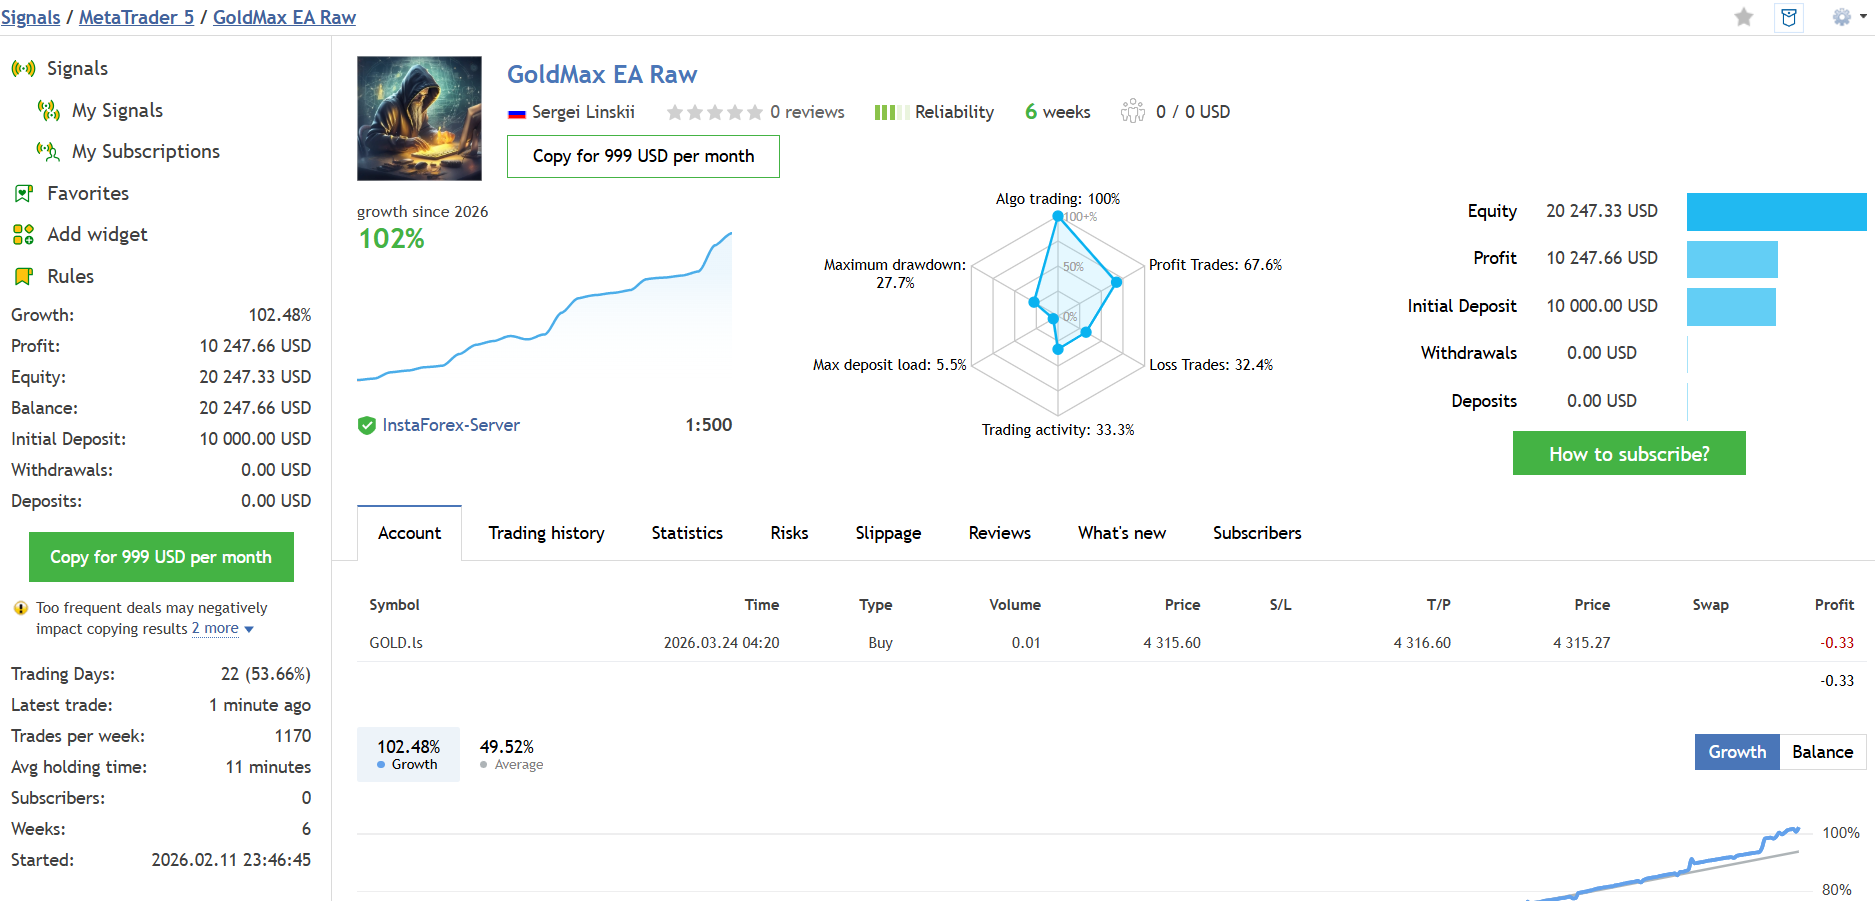Select the Growth chart toggle button
Viewport: 1875px width, 901px height.
[1737, 752]
